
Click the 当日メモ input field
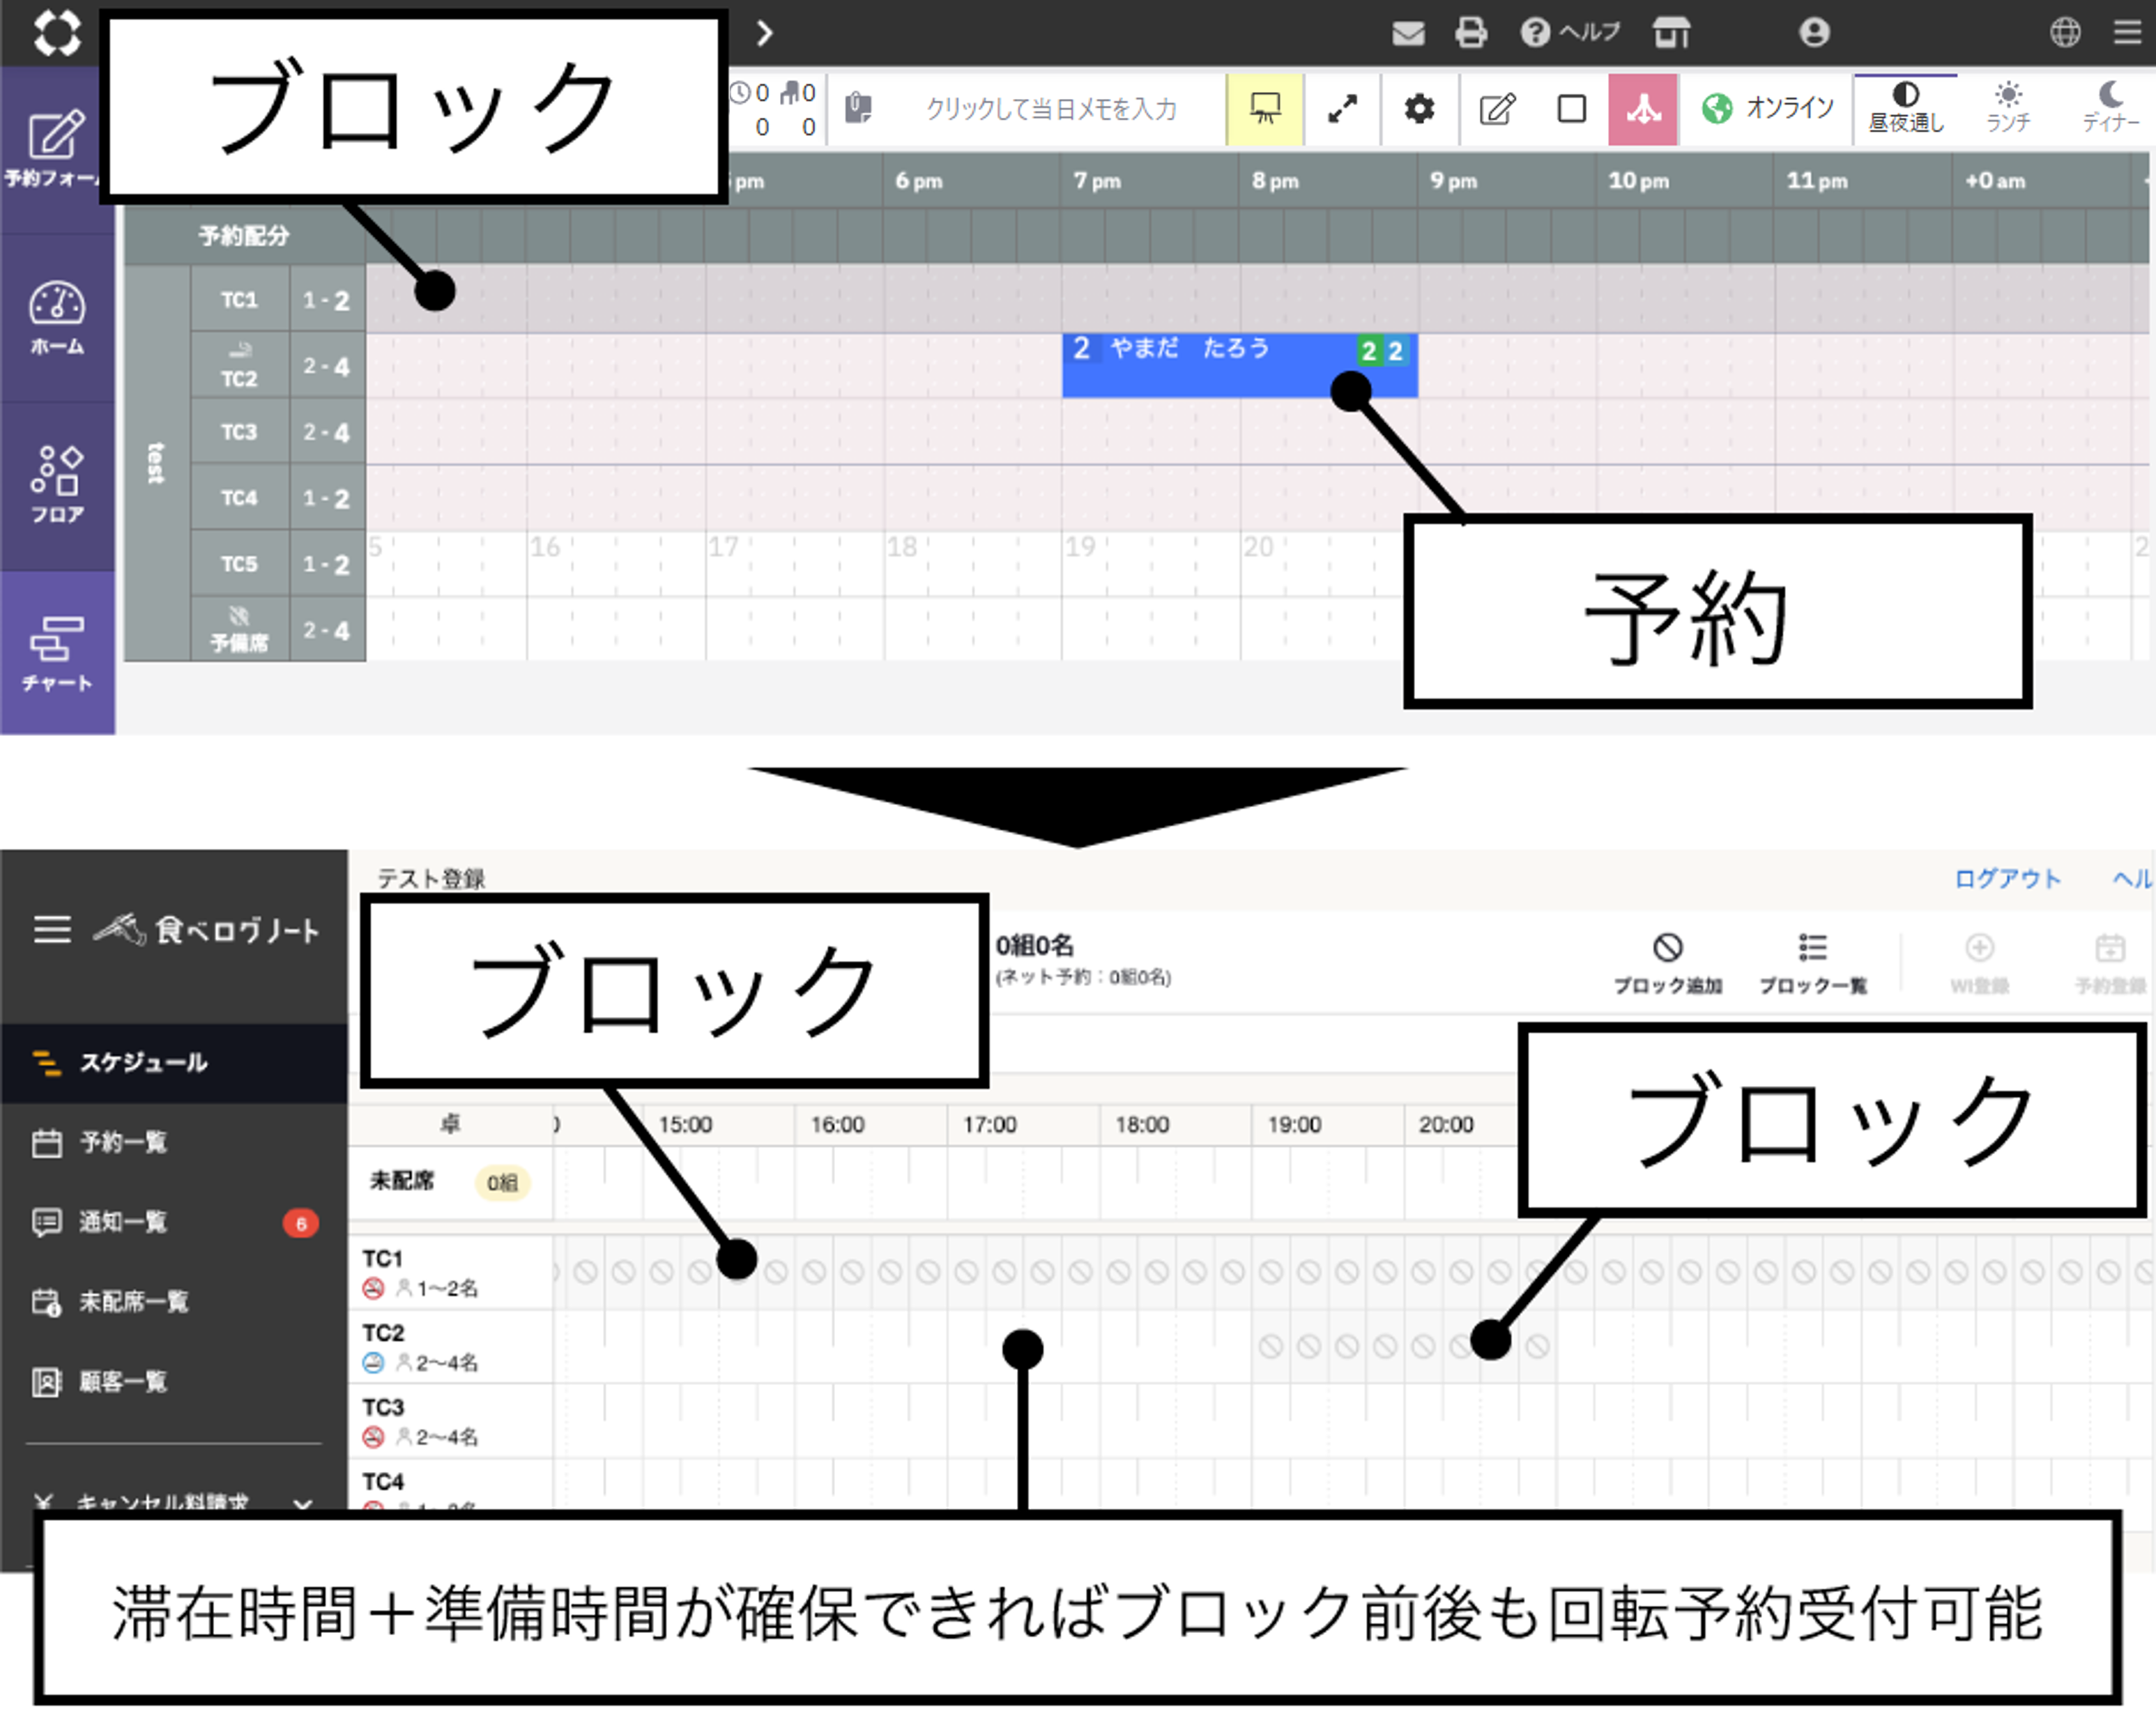1051,109
